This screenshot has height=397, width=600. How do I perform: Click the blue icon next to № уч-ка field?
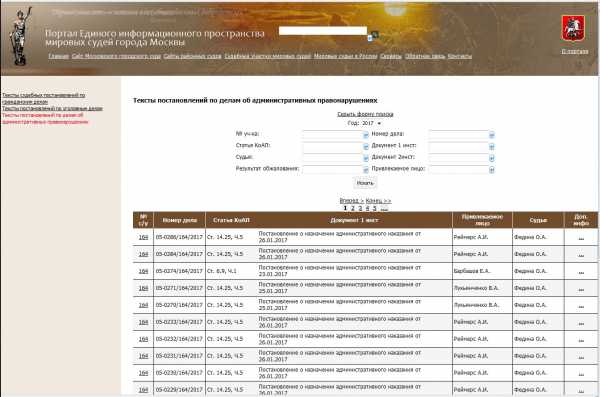point(365,135)
